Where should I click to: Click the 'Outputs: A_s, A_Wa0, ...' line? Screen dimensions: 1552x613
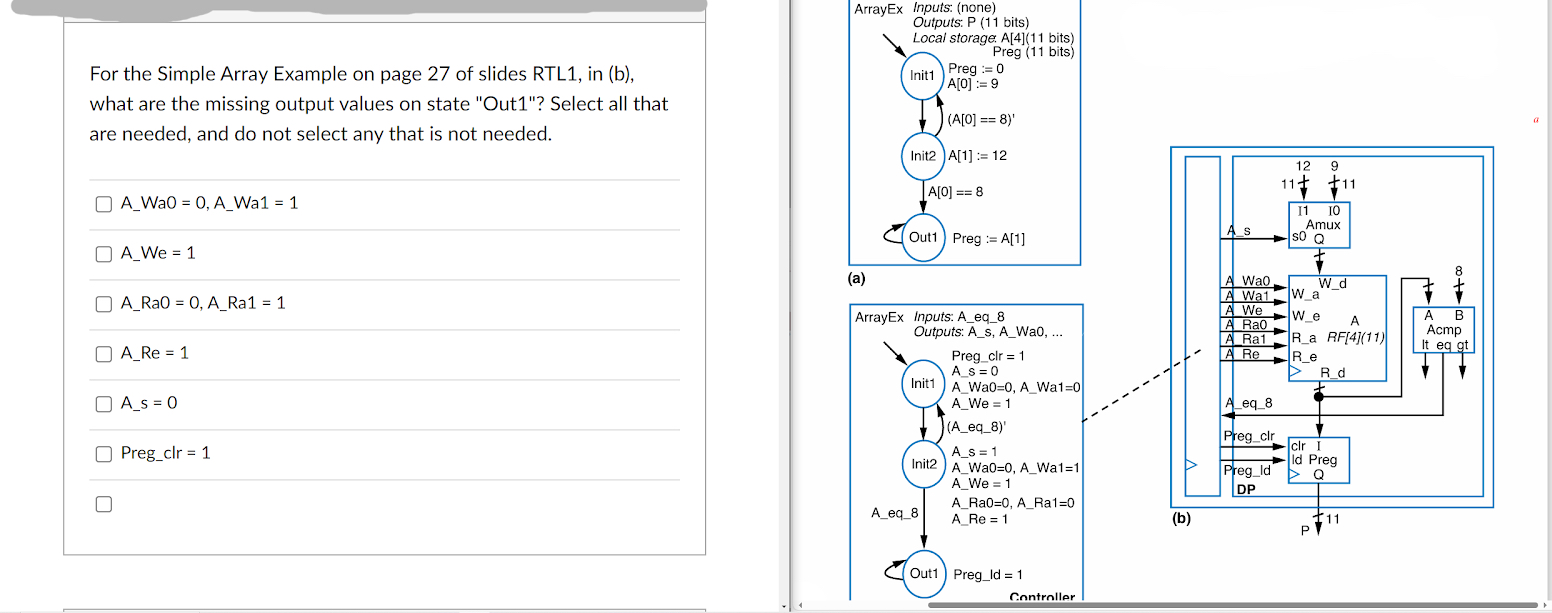coord(988,331)
